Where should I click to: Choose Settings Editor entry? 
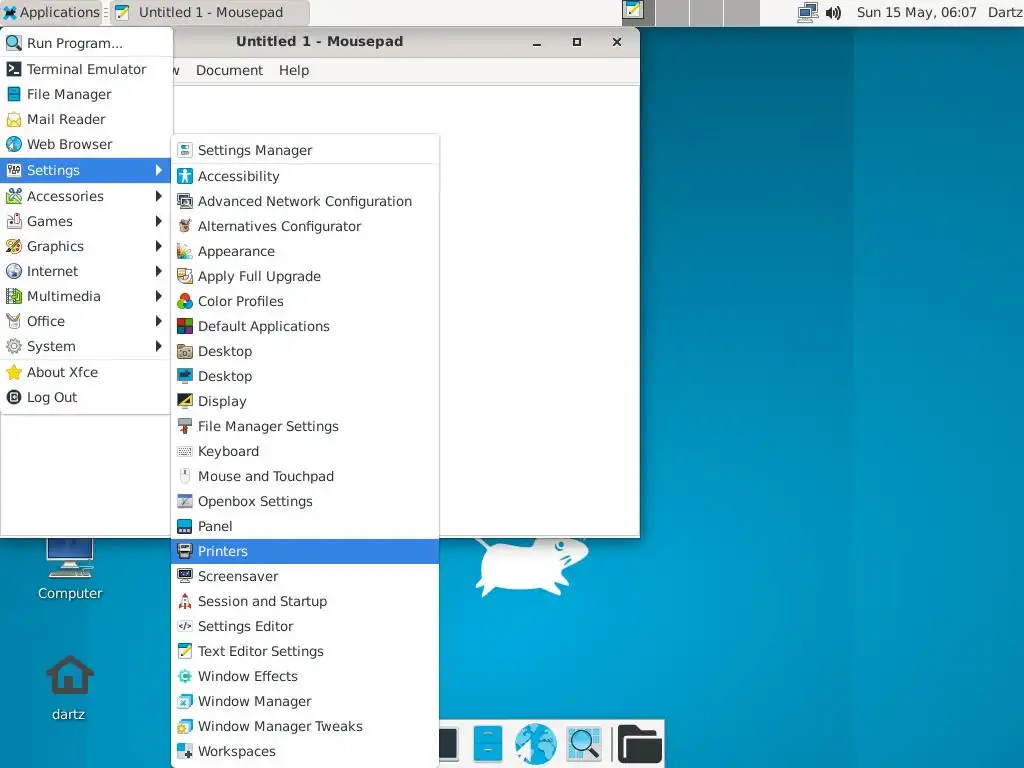pyautogui.click(x=305, y=626)
